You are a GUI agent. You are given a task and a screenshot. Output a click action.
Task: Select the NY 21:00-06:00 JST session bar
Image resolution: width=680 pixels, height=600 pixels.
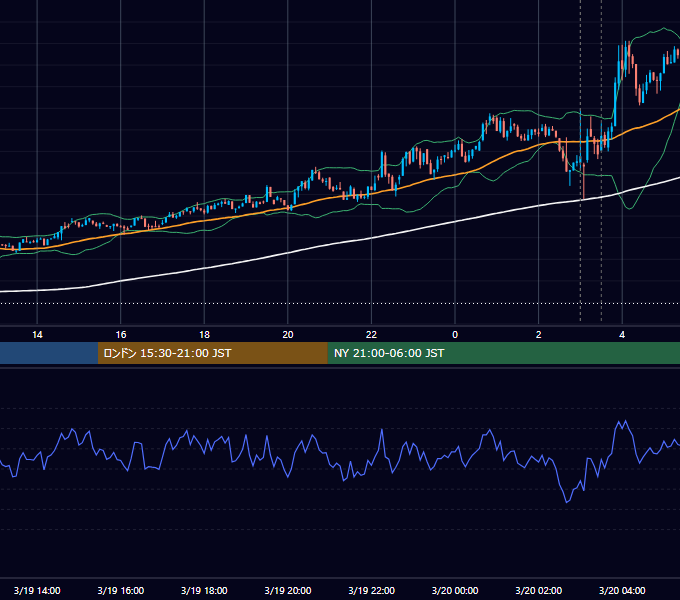point(503,353)
